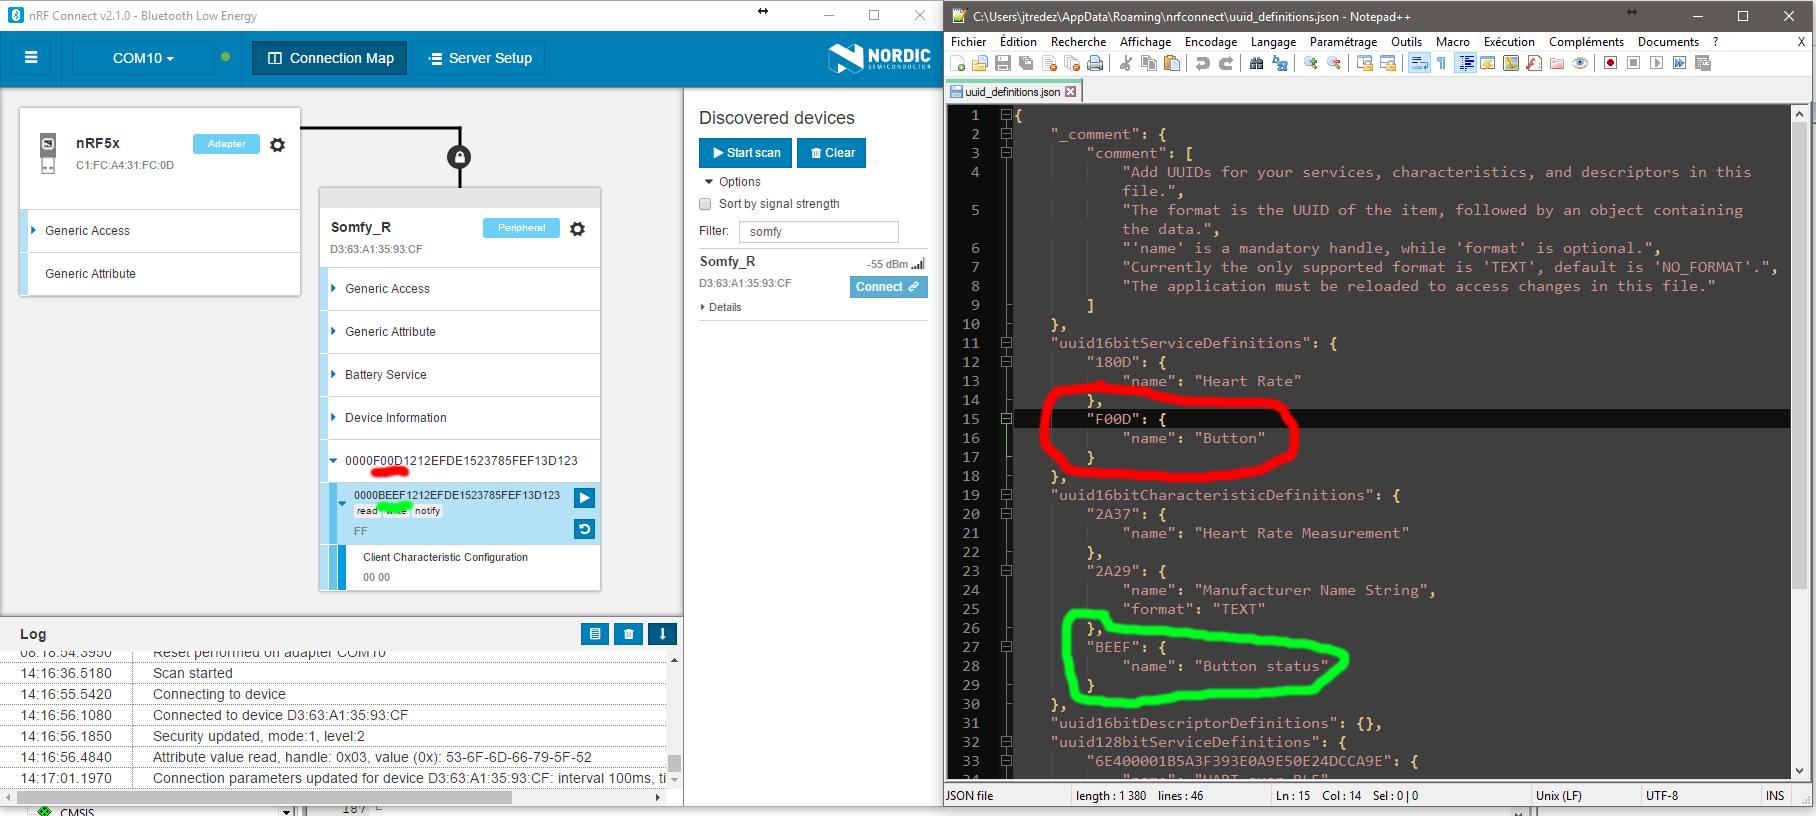Open the Fichier menu in Notepad++
The height and width of the screenshot is (816, 1816).
pyautogui.click(x=968, y=42)
